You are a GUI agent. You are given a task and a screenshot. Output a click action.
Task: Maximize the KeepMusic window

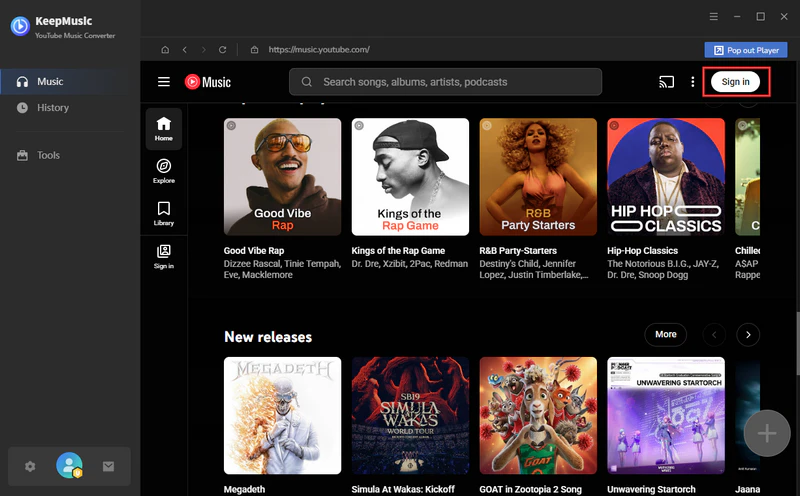760,17
